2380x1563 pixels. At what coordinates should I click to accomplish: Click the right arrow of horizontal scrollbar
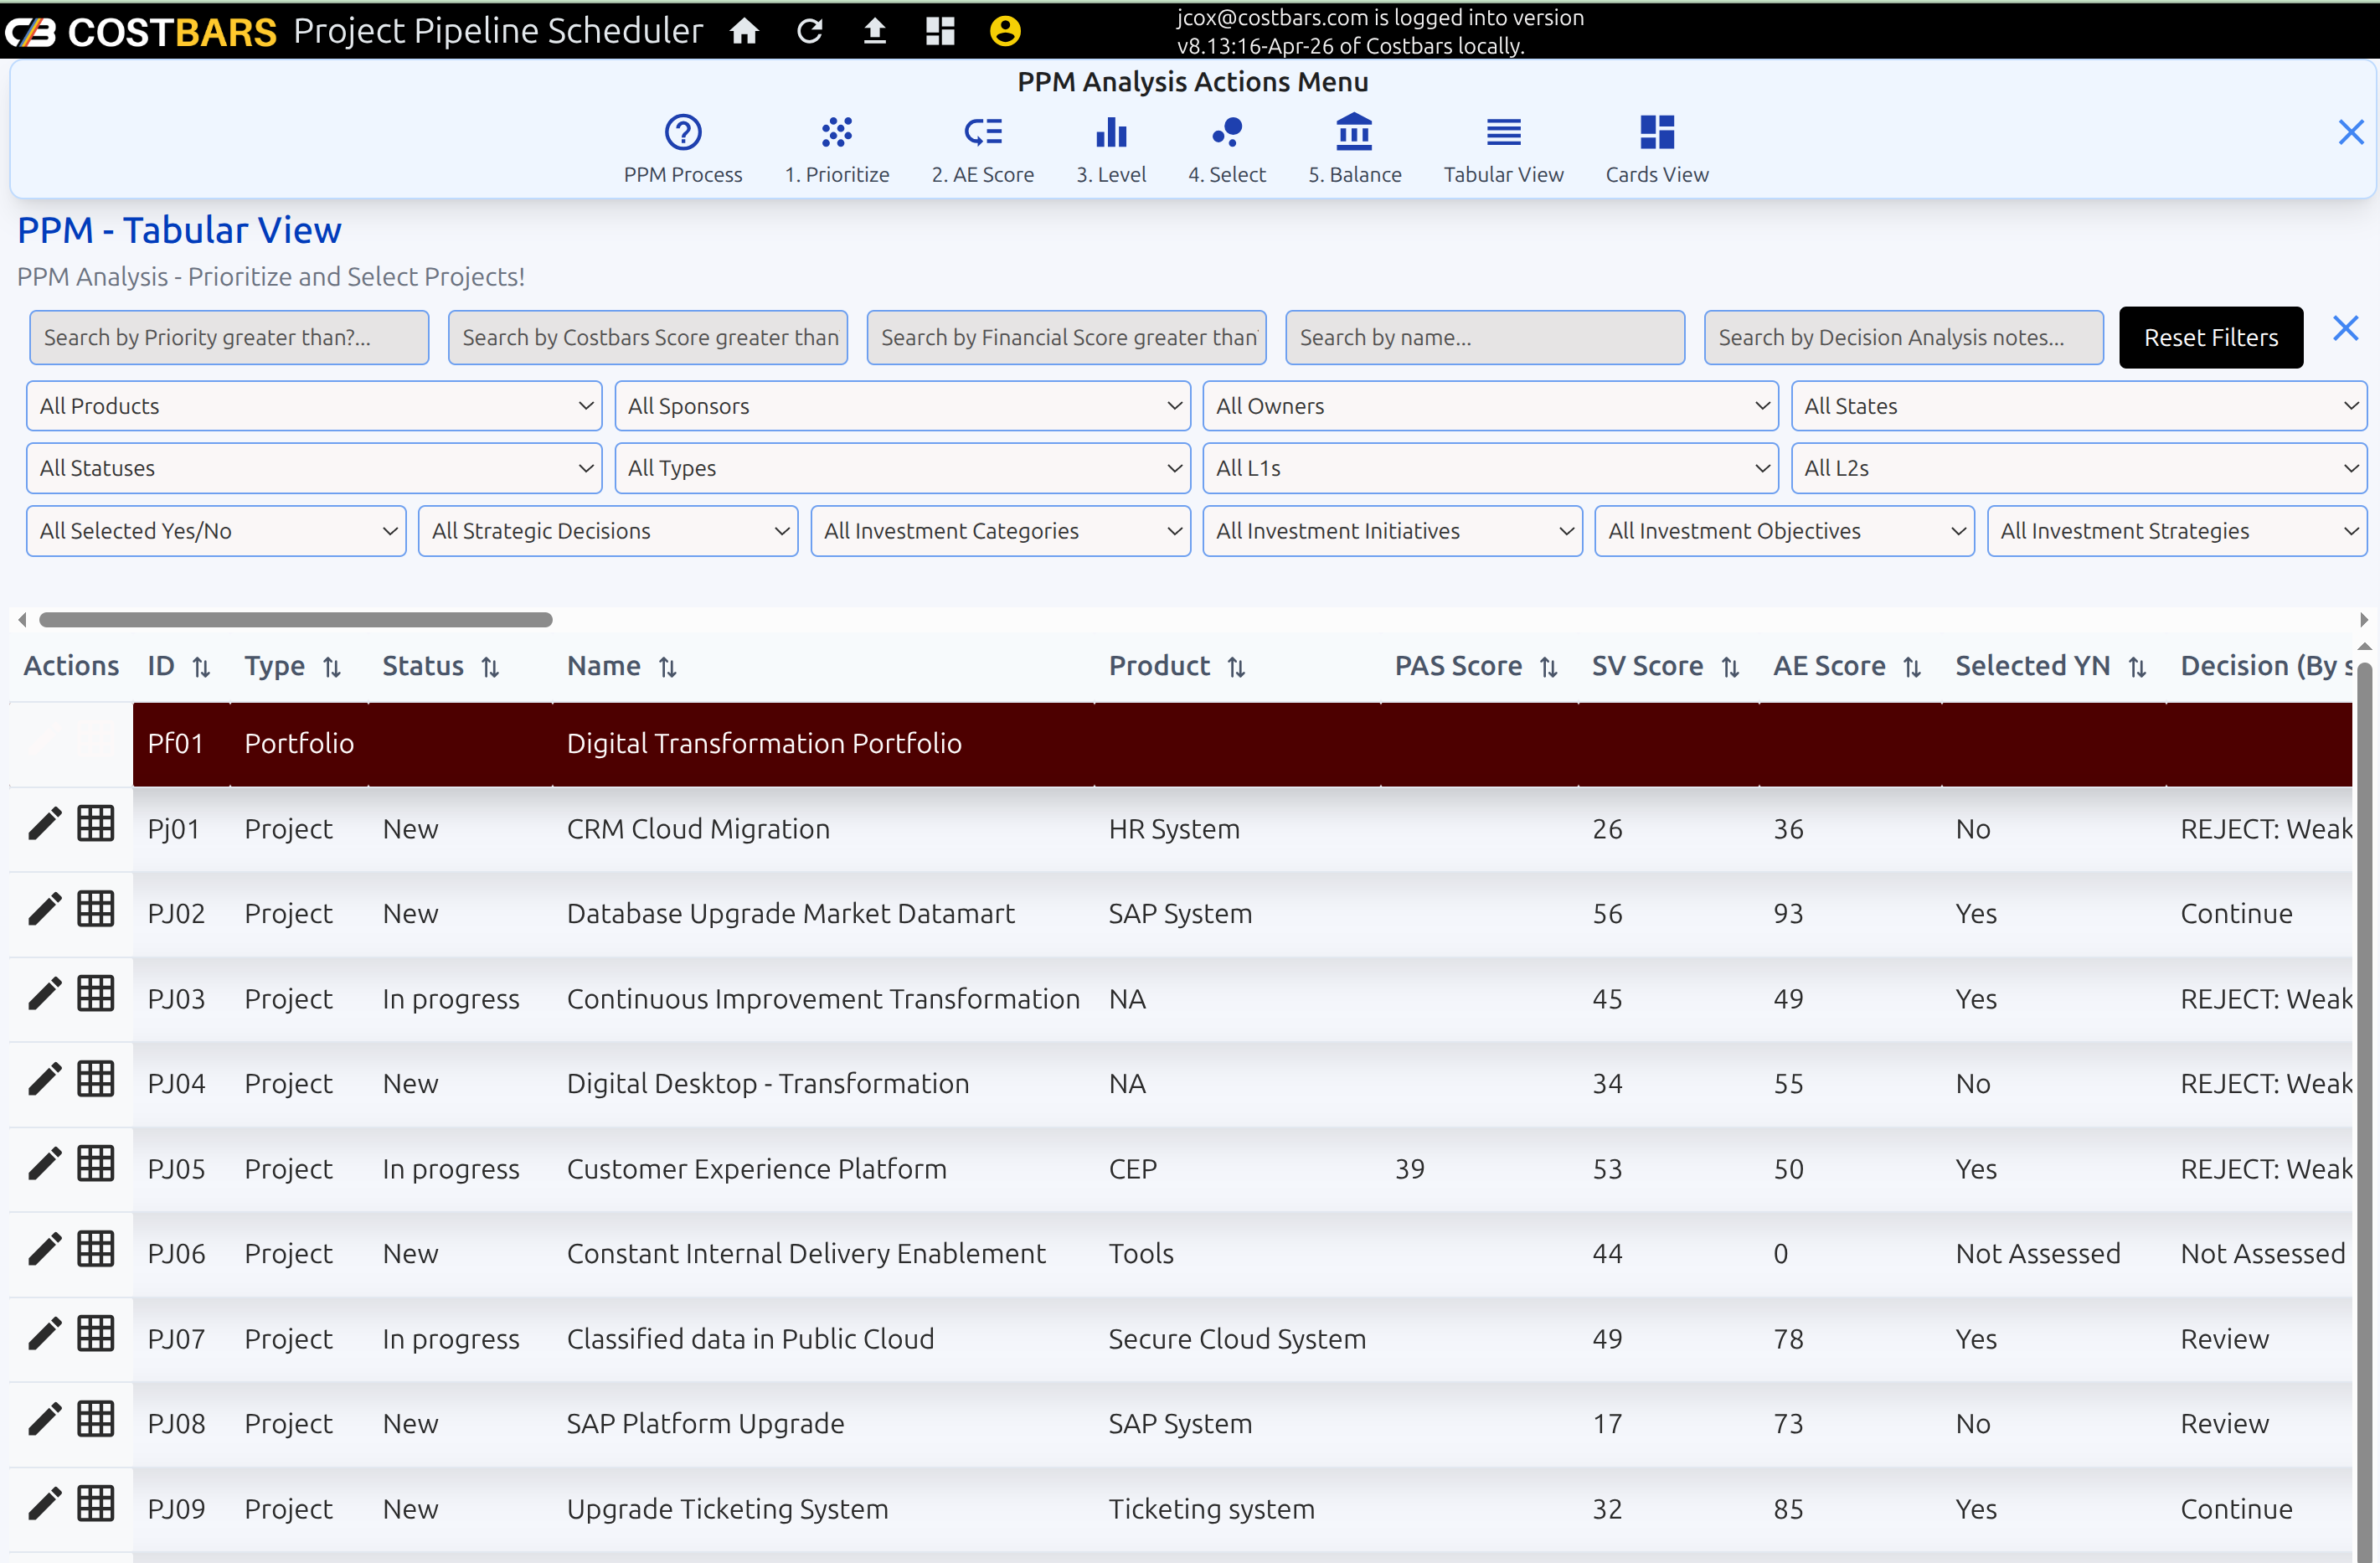2364,620
